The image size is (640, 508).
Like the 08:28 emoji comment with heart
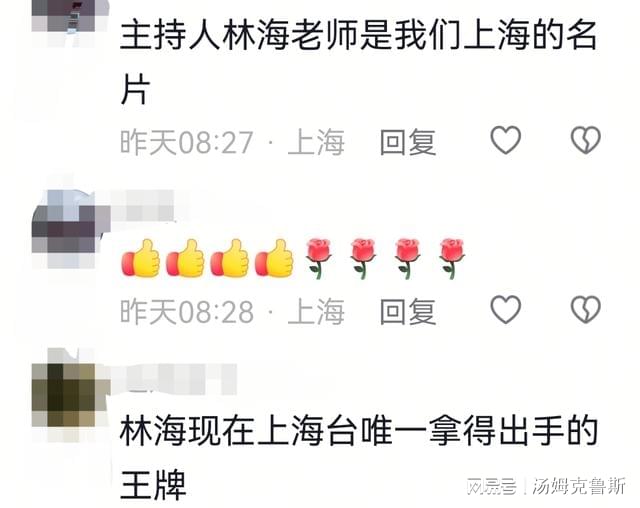pyautogui.click(x=505, y=310)
